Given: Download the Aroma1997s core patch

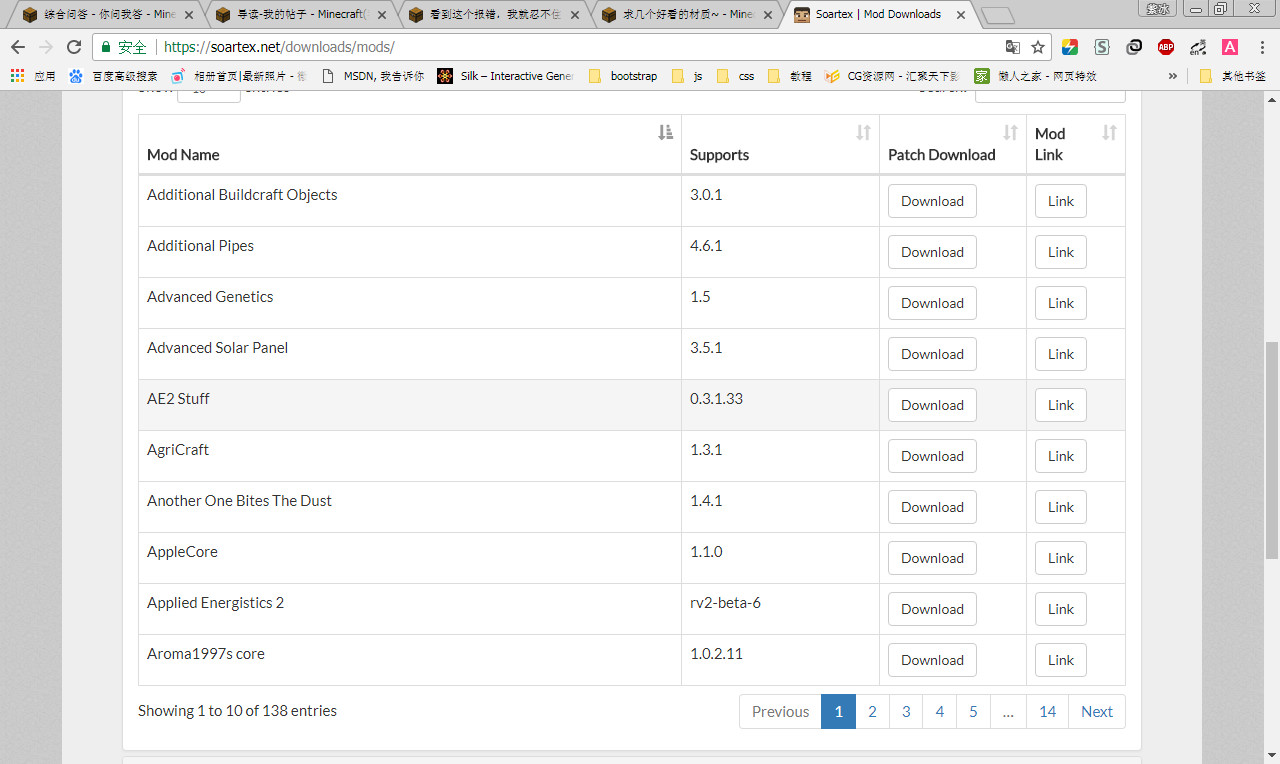Looking at the screenshot, I should pyautogui.click(x=932, y=660).
